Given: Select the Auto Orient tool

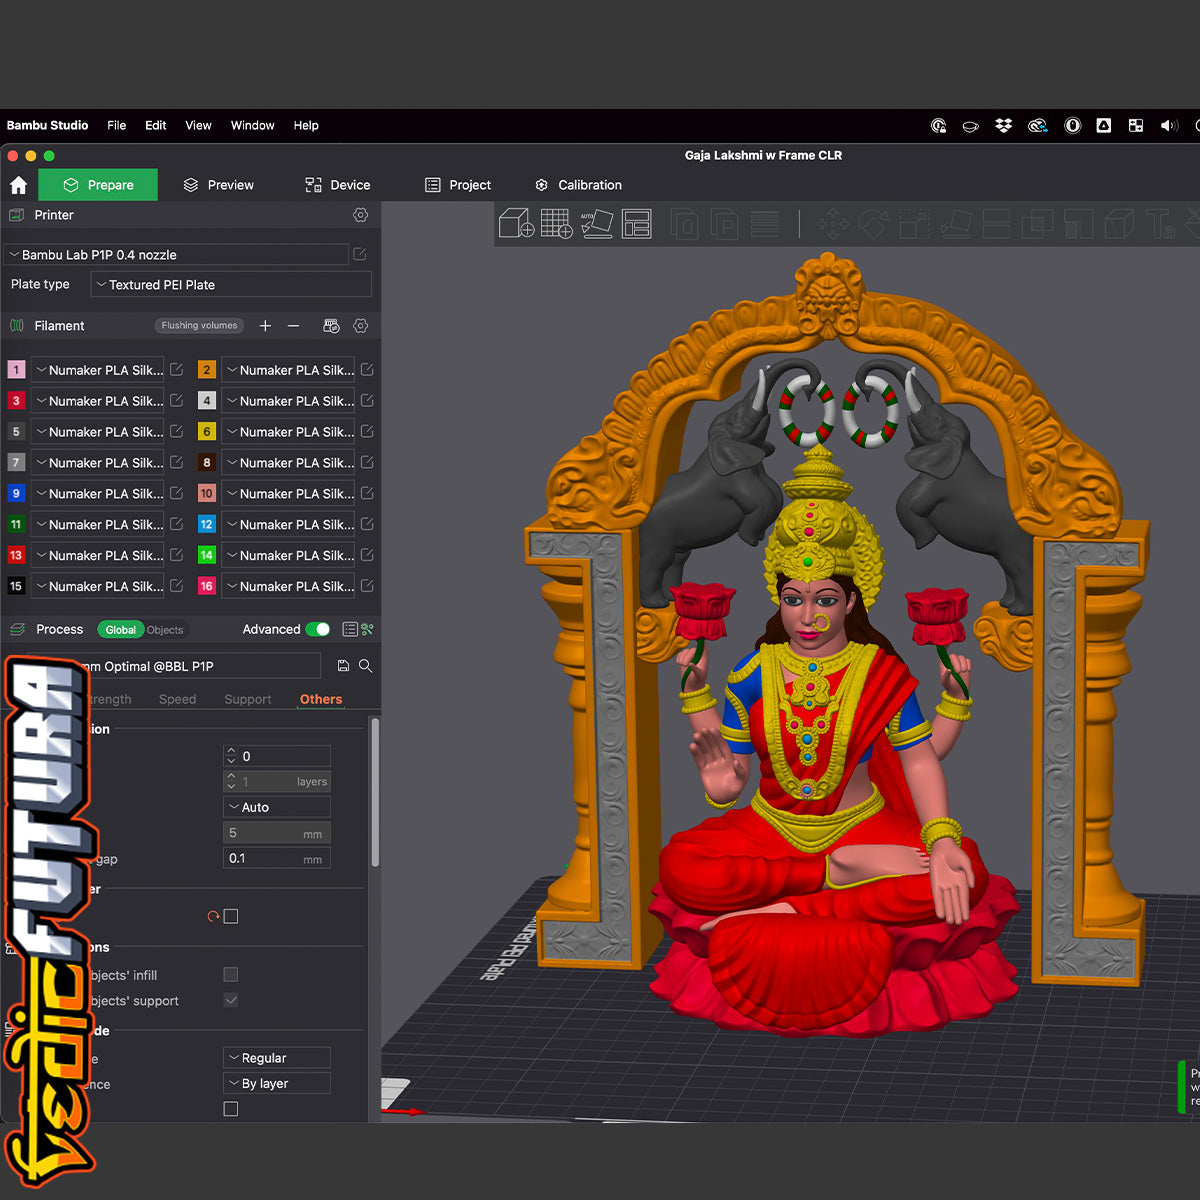Looking at the screenshot, I should 597,223.
